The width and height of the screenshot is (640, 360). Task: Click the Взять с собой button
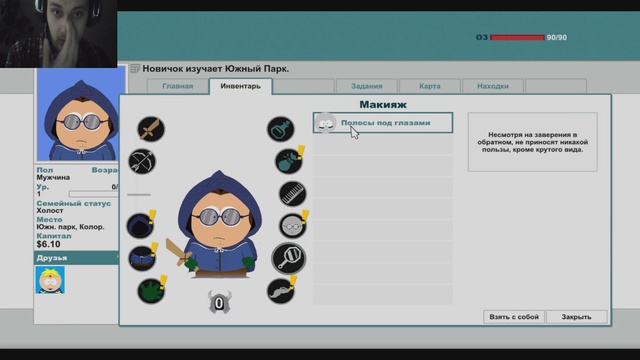pyautogui.click(x=514, y=317)
